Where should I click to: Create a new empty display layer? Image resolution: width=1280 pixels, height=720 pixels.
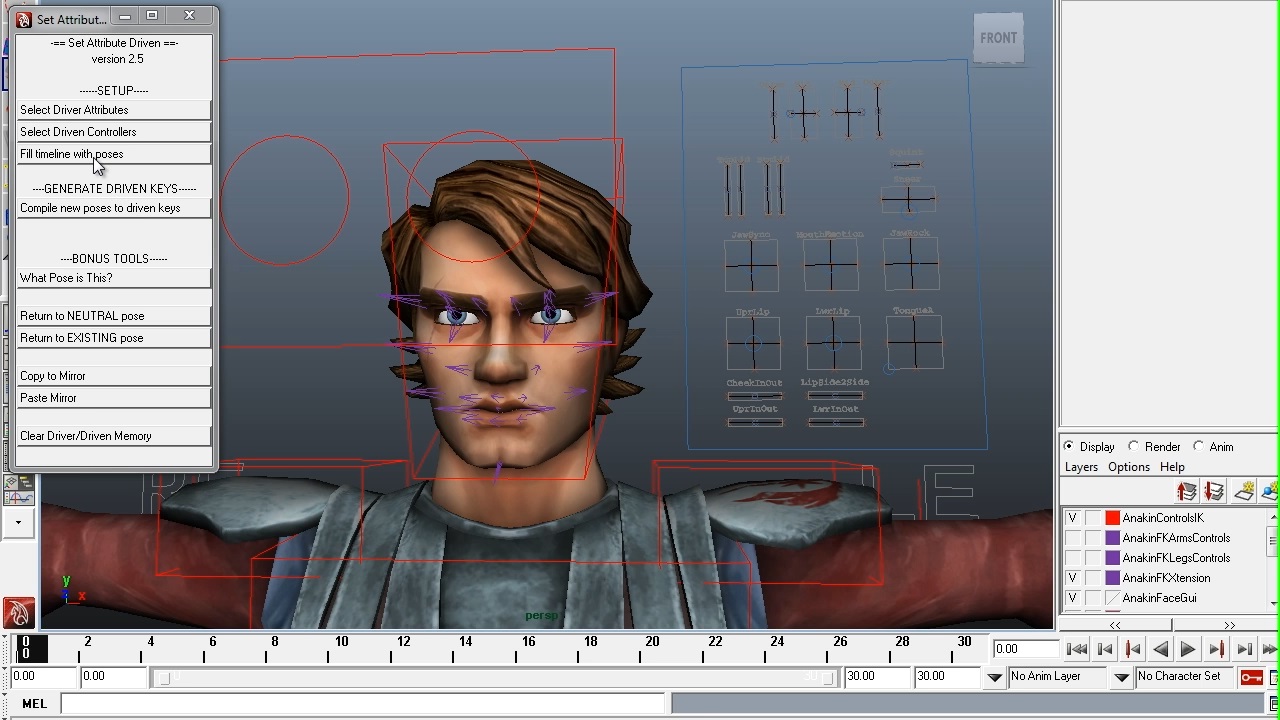pos(1244,491)
